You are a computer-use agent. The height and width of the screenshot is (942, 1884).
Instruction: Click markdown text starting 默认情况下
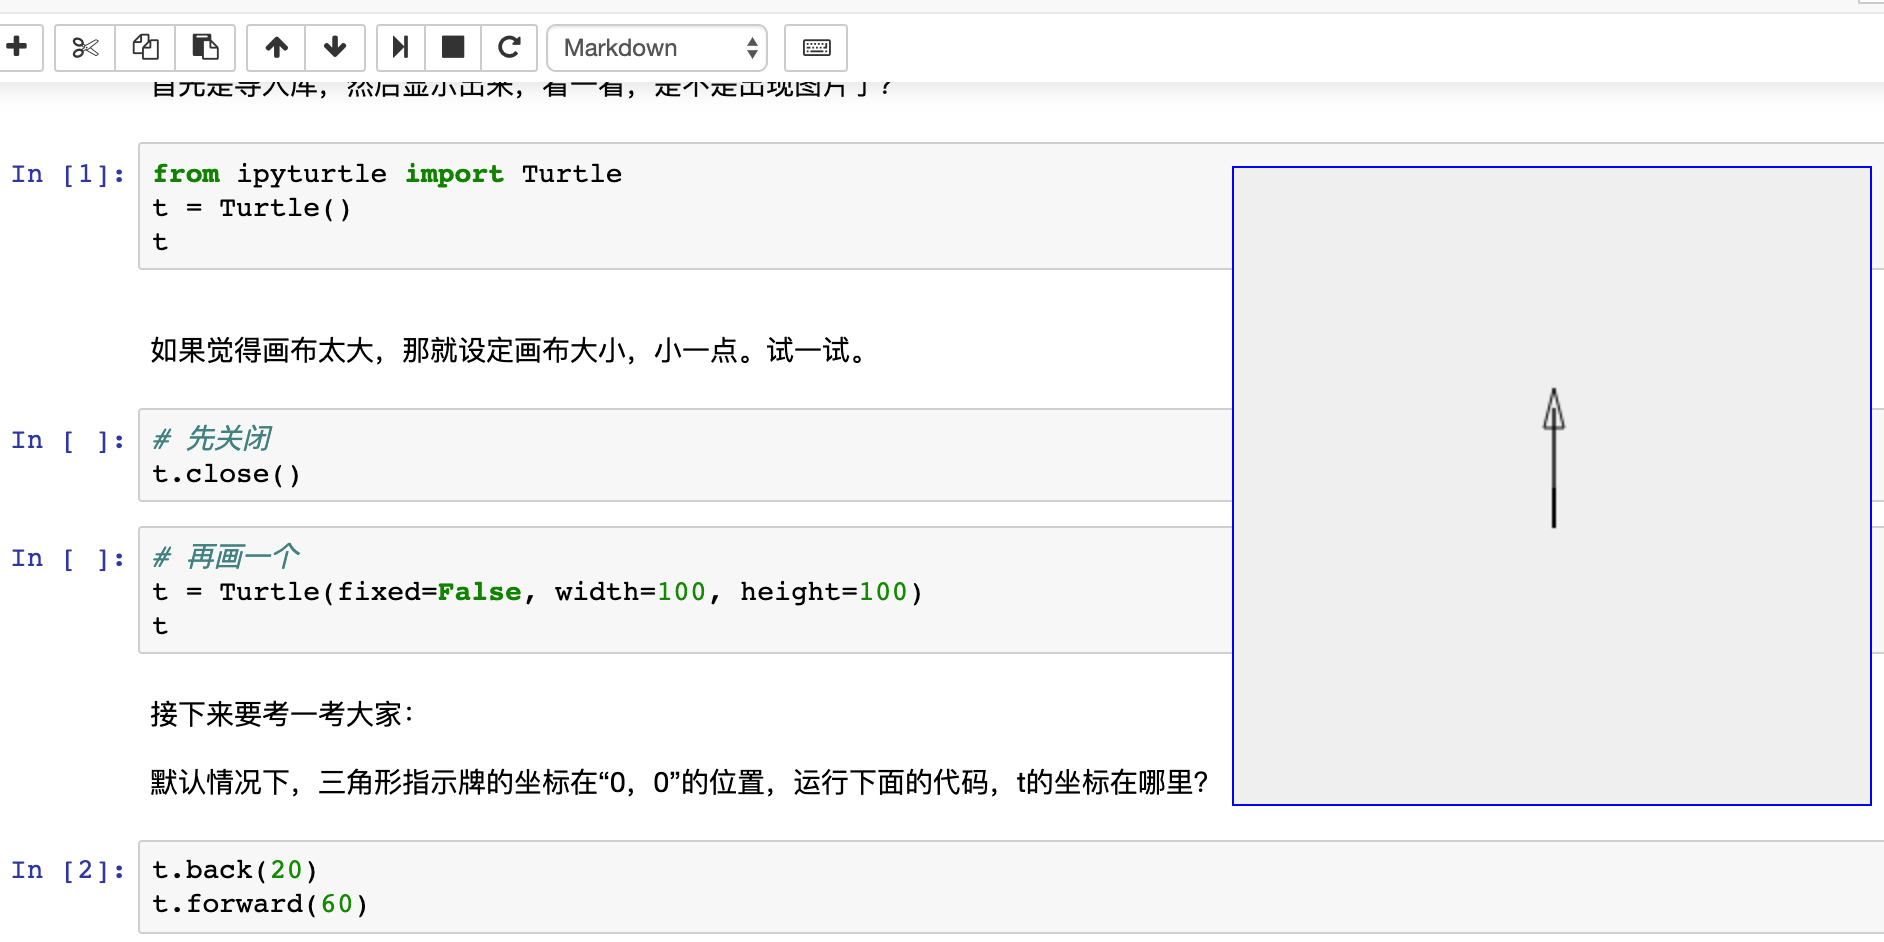[679, 782]
